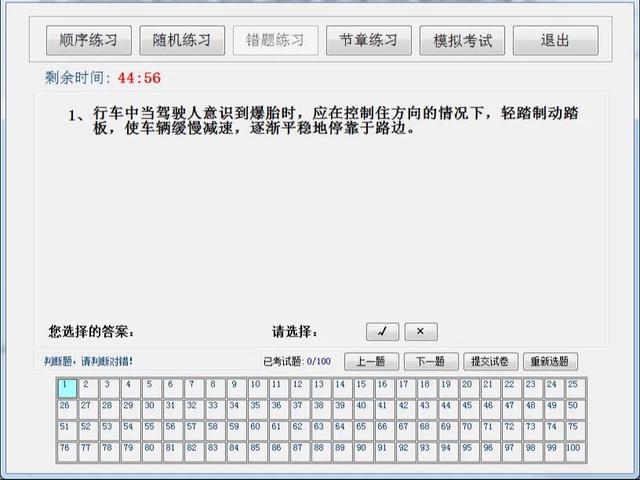Open question 100 cell
This screenshot has height=480, width=640.
[576, 452]
